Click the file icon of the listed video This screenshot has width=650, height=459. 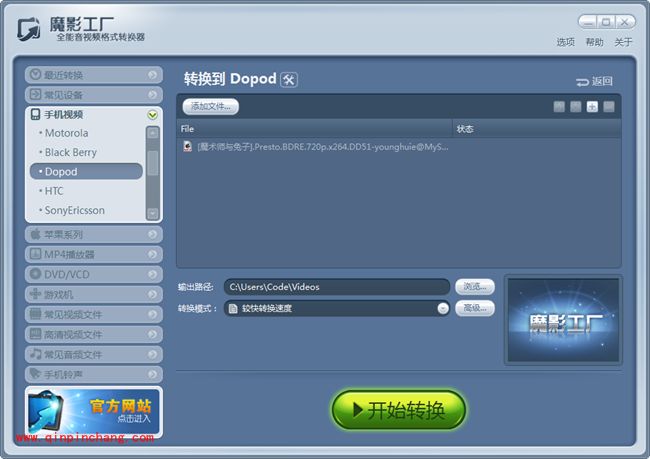click(x=187, y=146)
